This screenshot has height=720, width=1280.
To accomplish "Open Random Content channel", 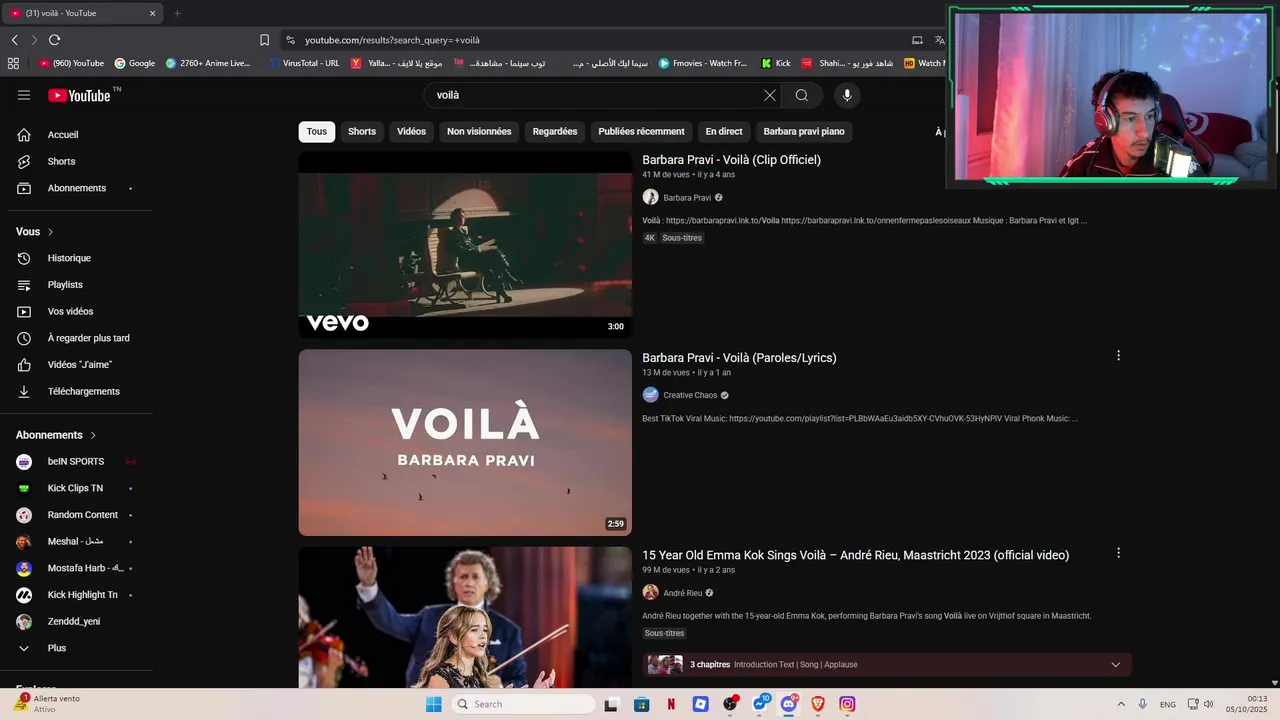I will coord(78,515).
